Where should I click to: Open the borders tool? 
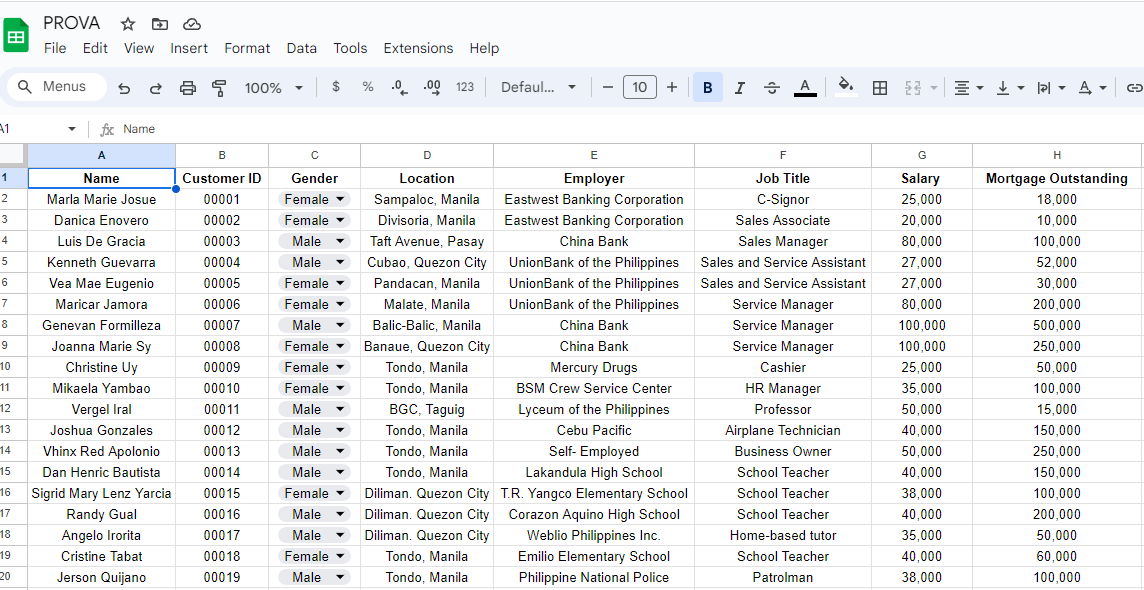[880, 88]
